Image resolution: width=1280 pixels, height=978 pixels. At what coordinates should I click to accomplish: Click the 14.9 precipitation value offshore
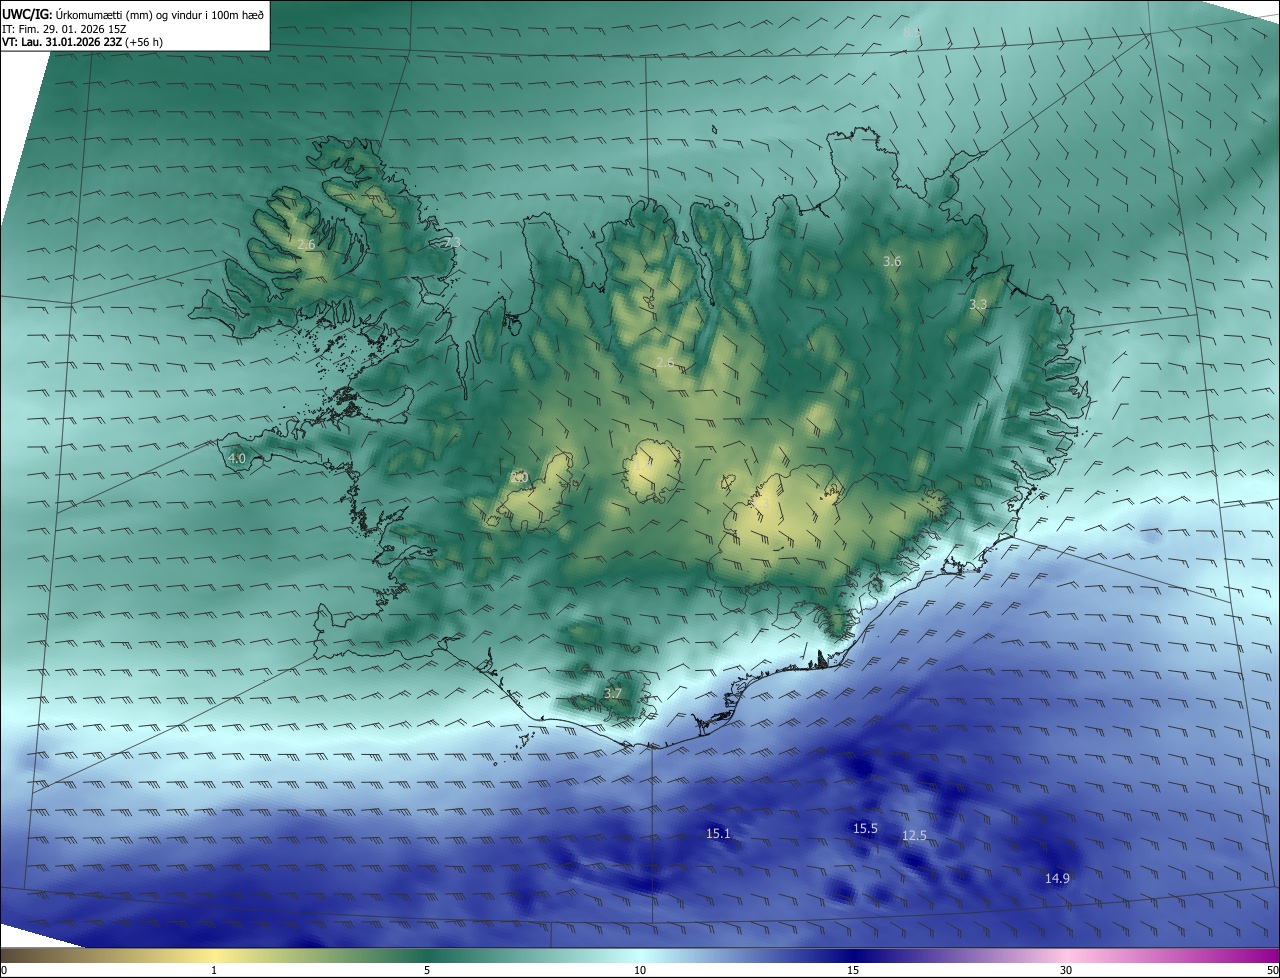tap(1057, 878)
